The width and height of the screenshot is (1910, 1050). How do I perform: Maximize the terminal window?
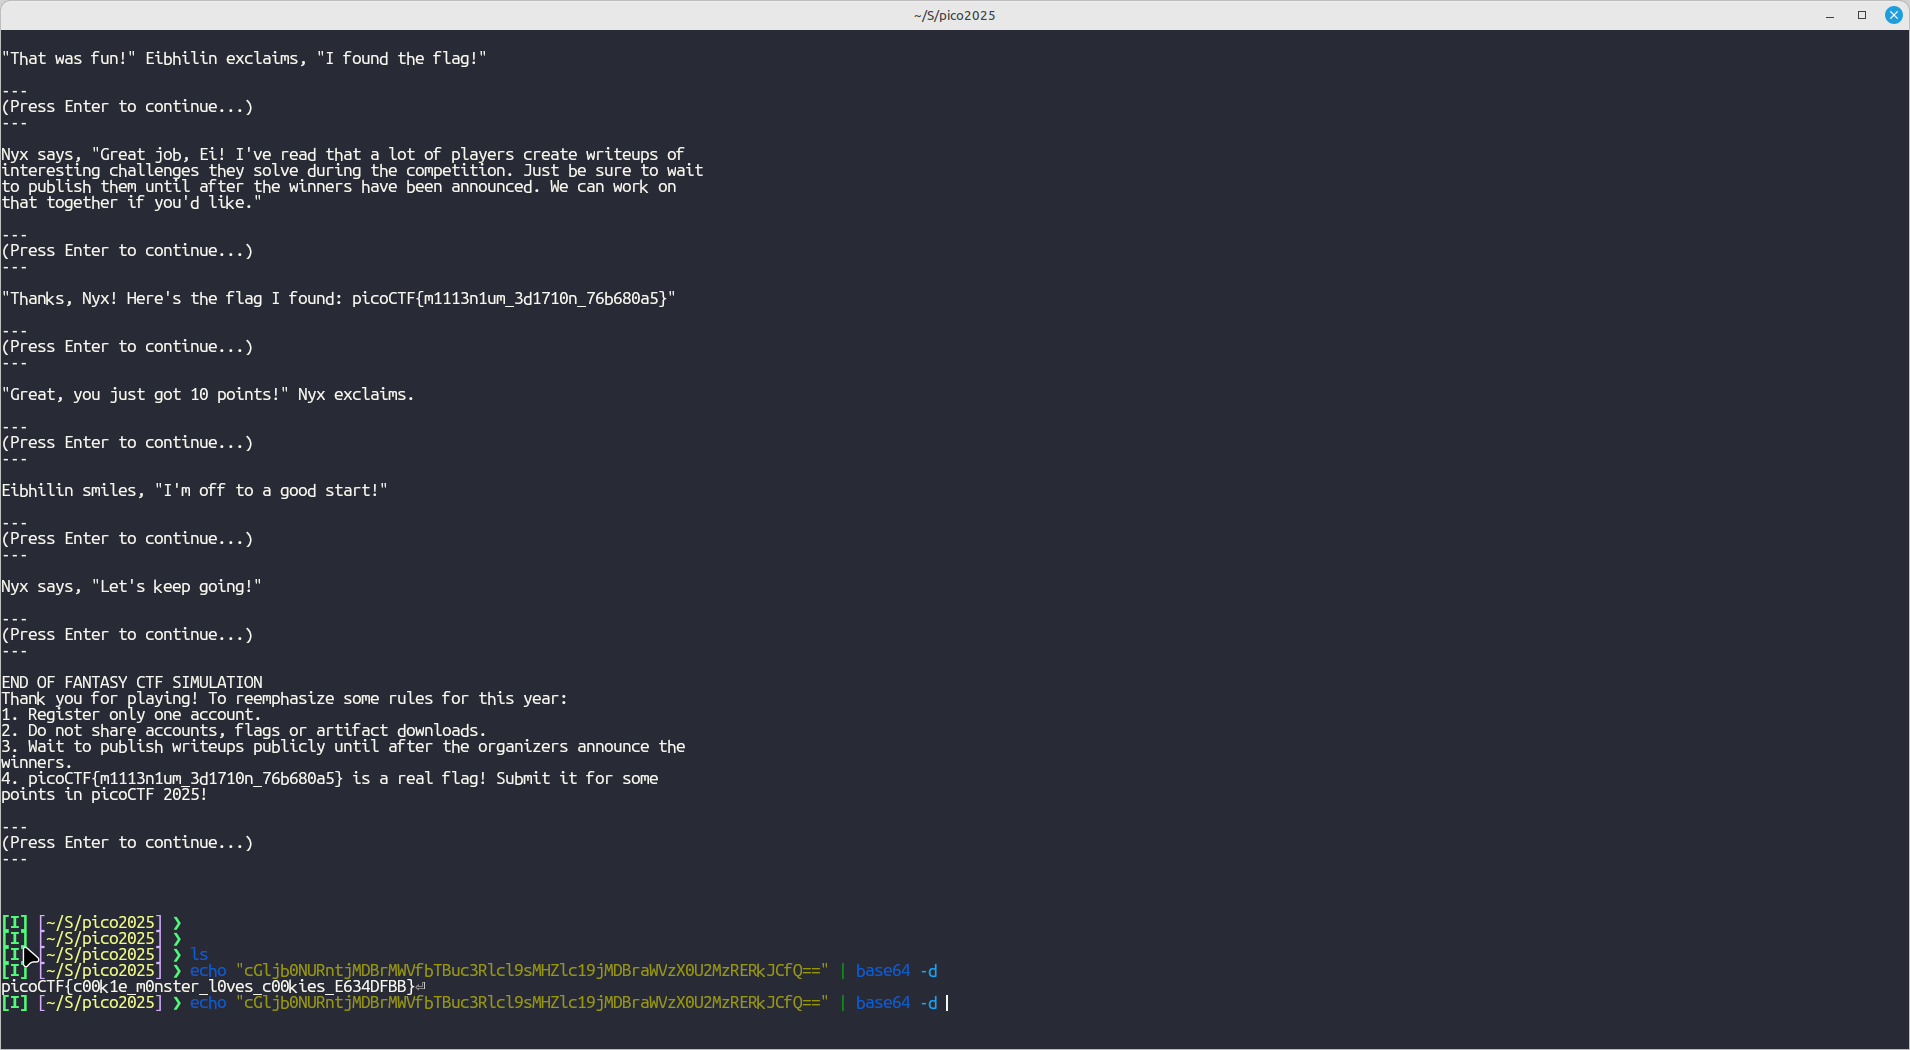point(1862,15)
